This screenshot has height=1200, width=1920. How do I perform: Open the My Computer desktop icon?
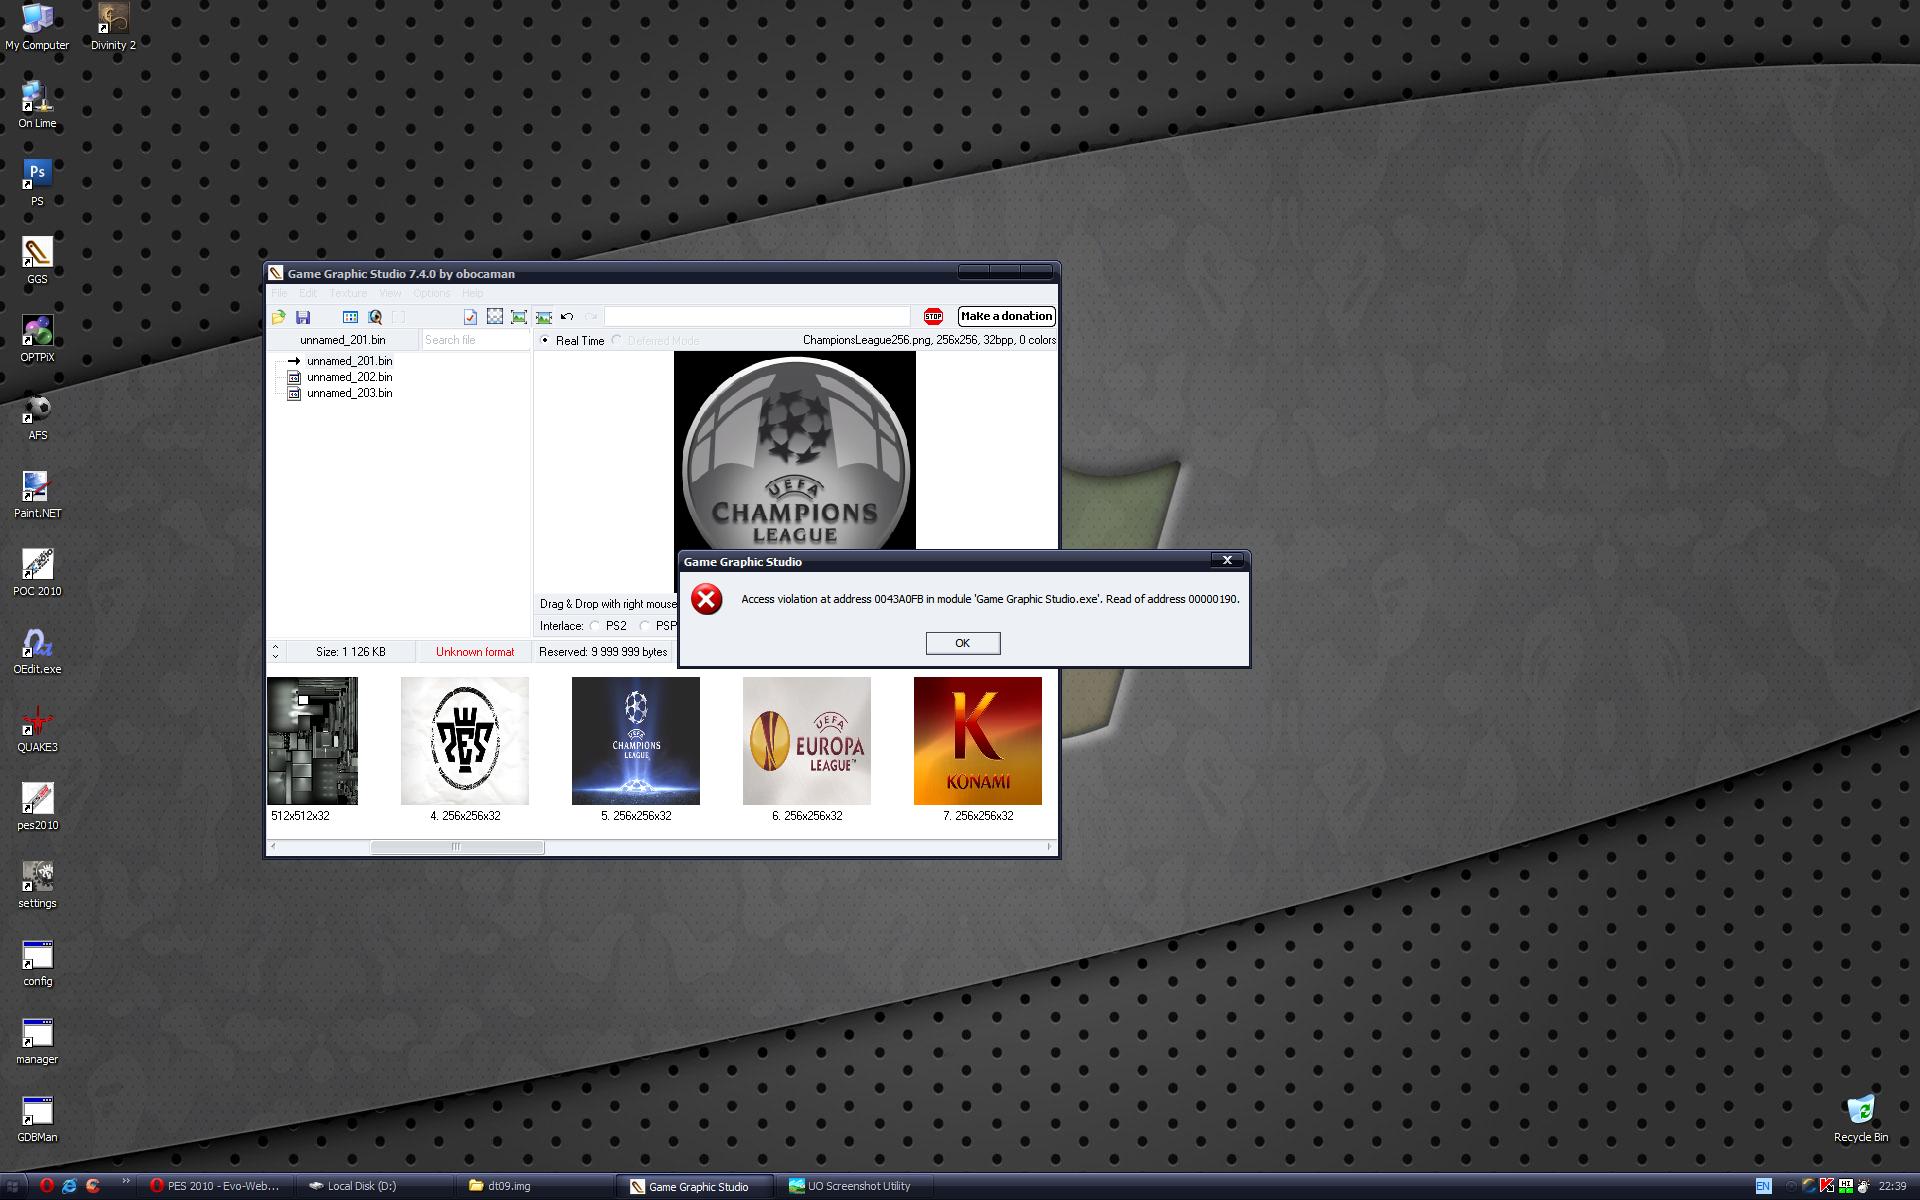pyautogui.click(x=37, y=27)
